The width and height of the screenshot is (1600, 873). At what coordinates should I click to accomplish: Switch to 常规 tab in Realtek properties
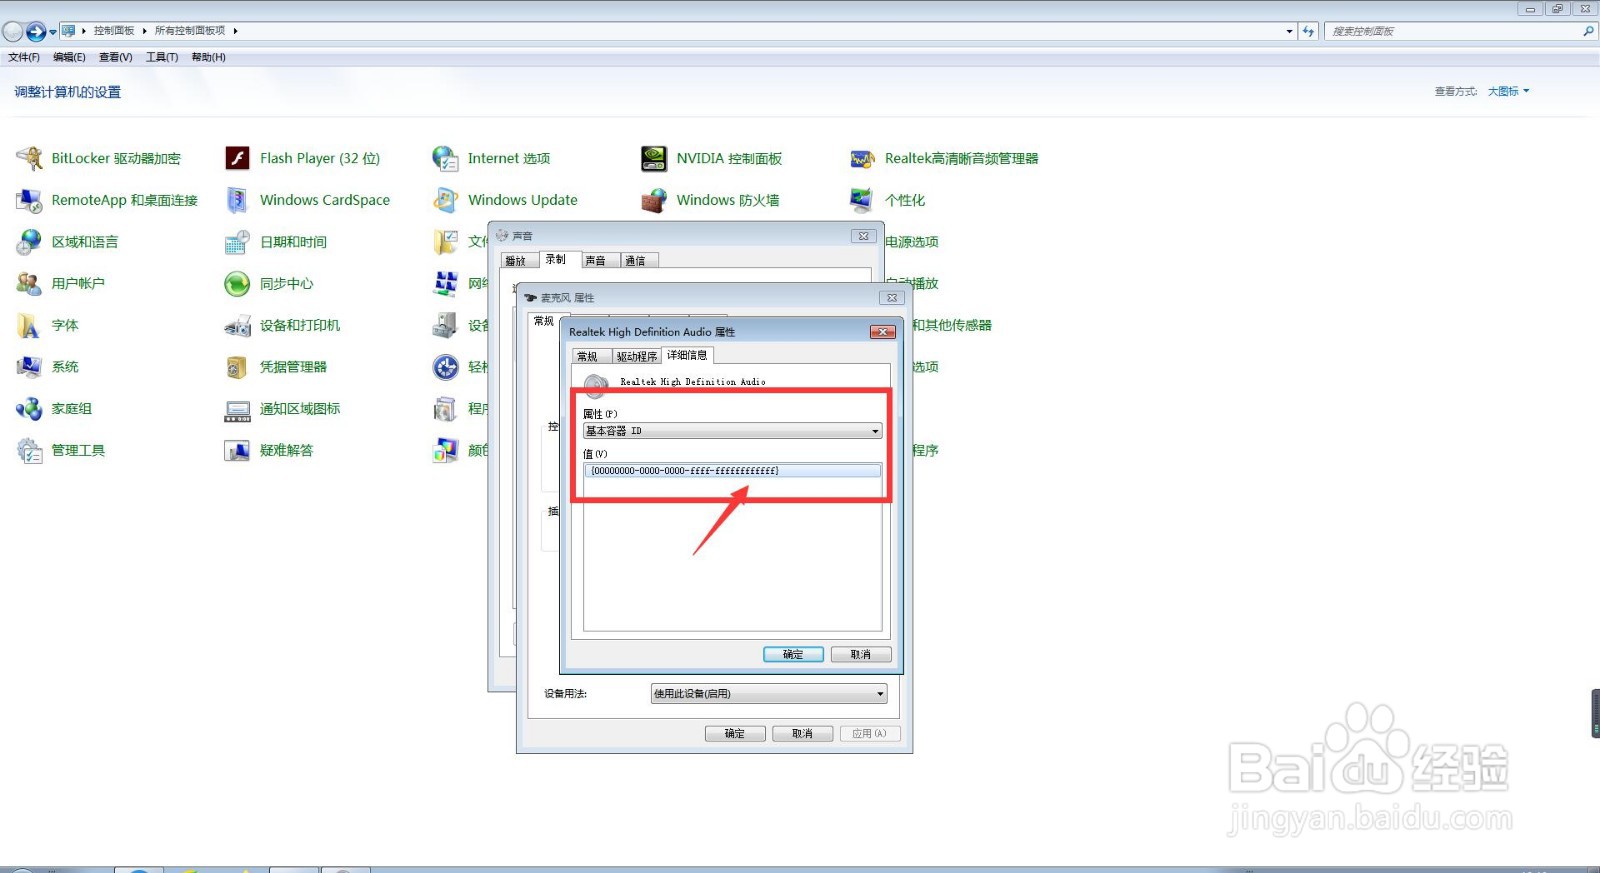coord(588,356)
